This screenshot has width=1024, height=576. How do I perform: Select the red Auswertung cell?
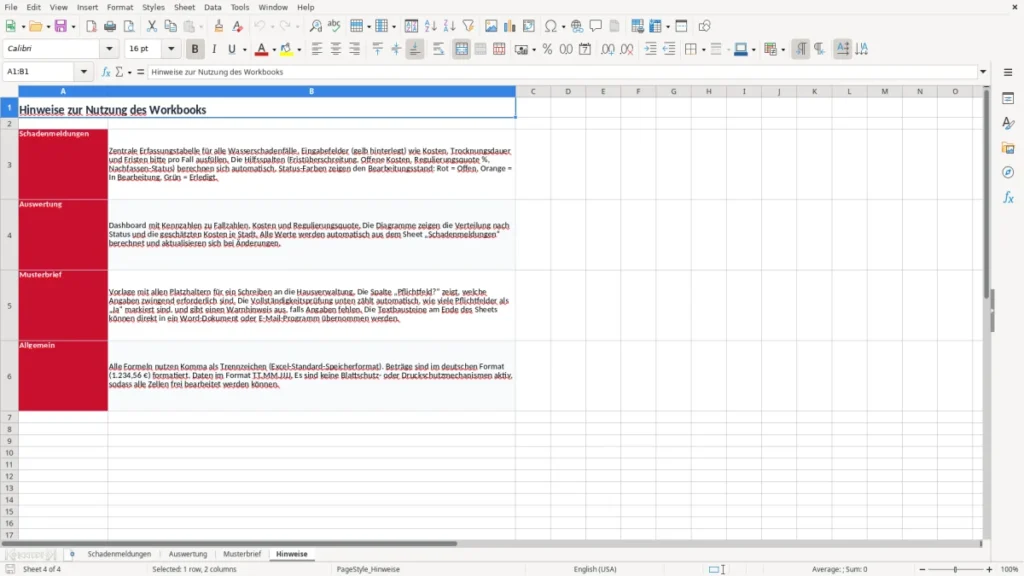coord(63,235)
